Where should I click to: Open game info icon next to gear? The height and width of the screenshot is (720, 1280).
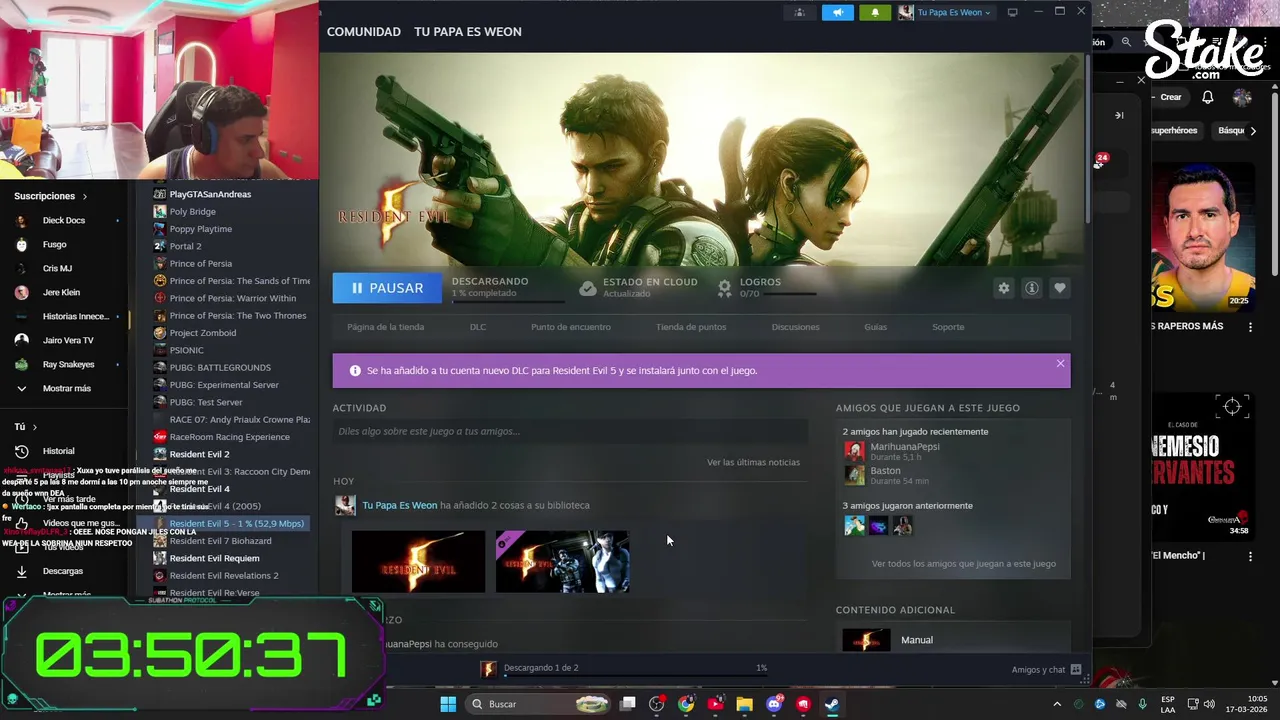[1032, 288]
